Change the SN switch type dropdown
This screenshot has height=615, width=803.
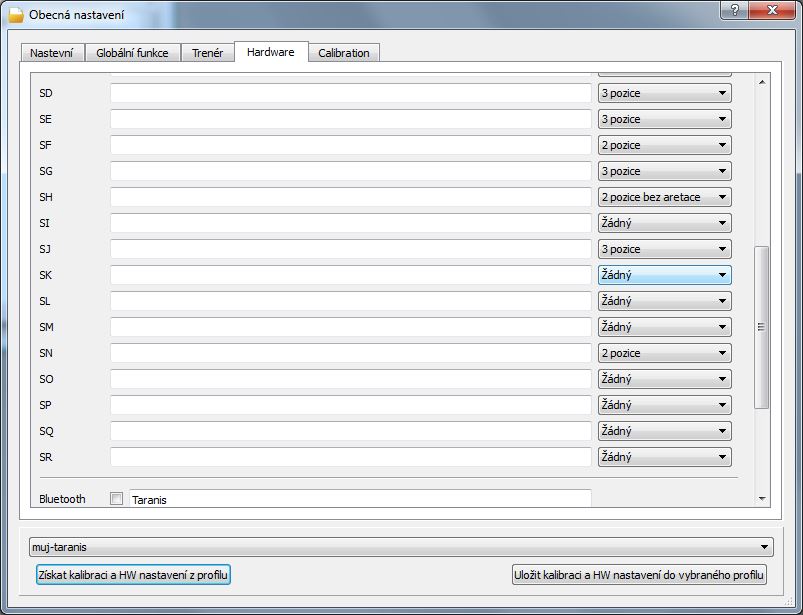664,353
